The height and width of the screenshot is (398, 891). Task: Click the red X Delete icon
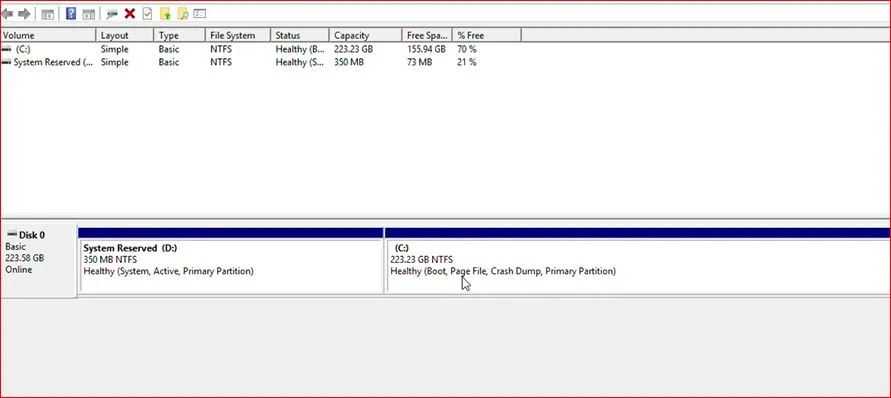click(130, 14)
